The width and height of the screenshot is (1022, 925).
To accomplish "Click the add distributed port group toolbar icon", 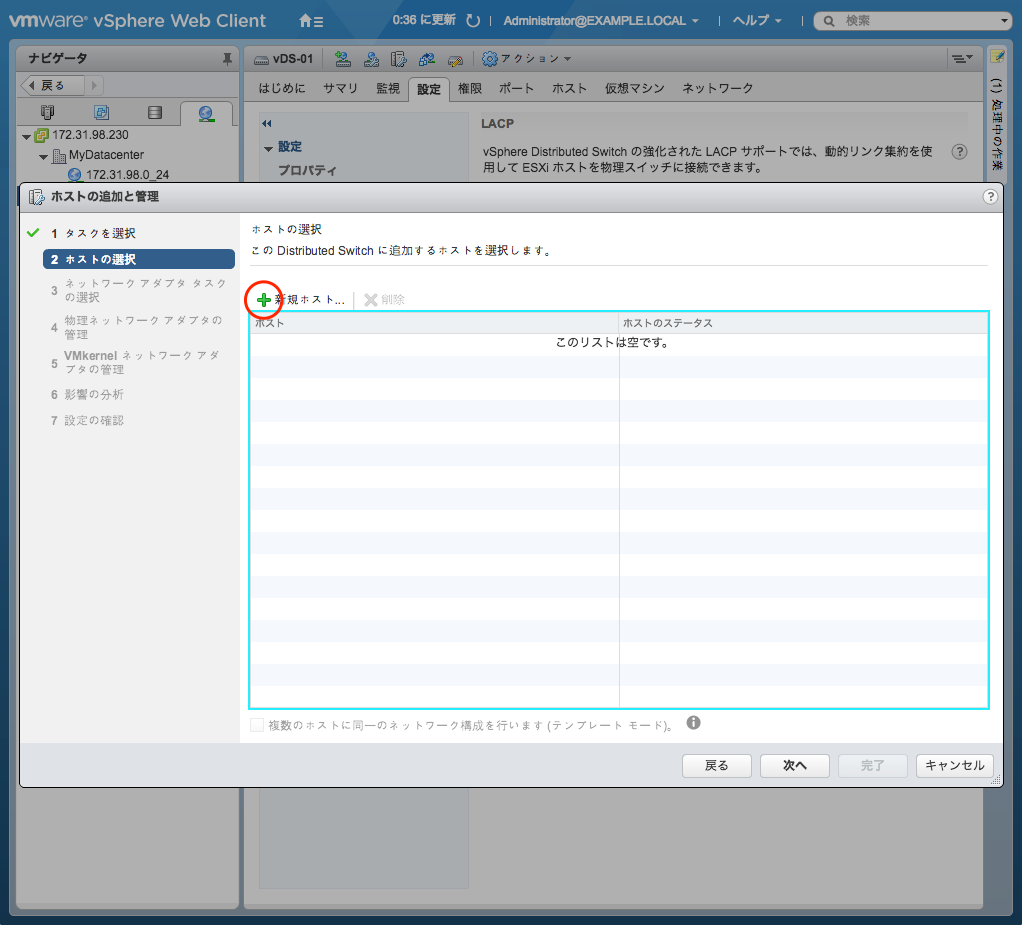I will click(x=342, y=59).
